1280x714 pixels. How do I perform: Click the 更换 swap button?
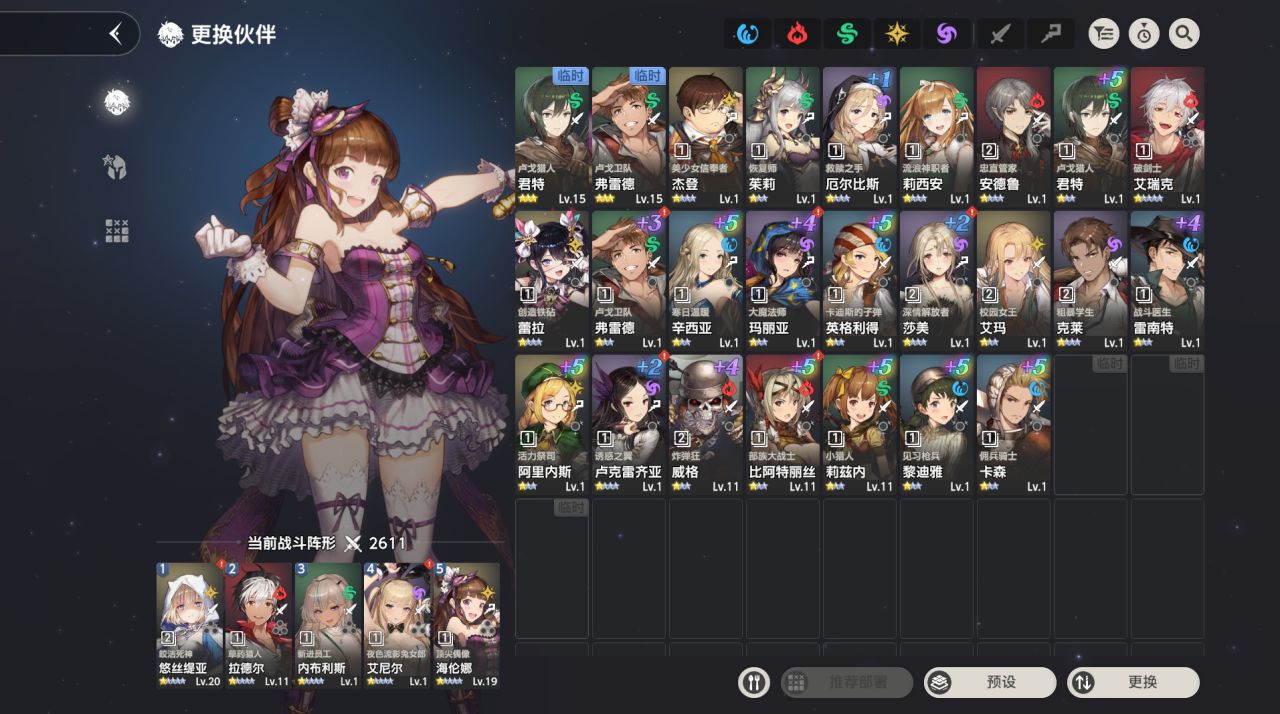[1133, 683]
